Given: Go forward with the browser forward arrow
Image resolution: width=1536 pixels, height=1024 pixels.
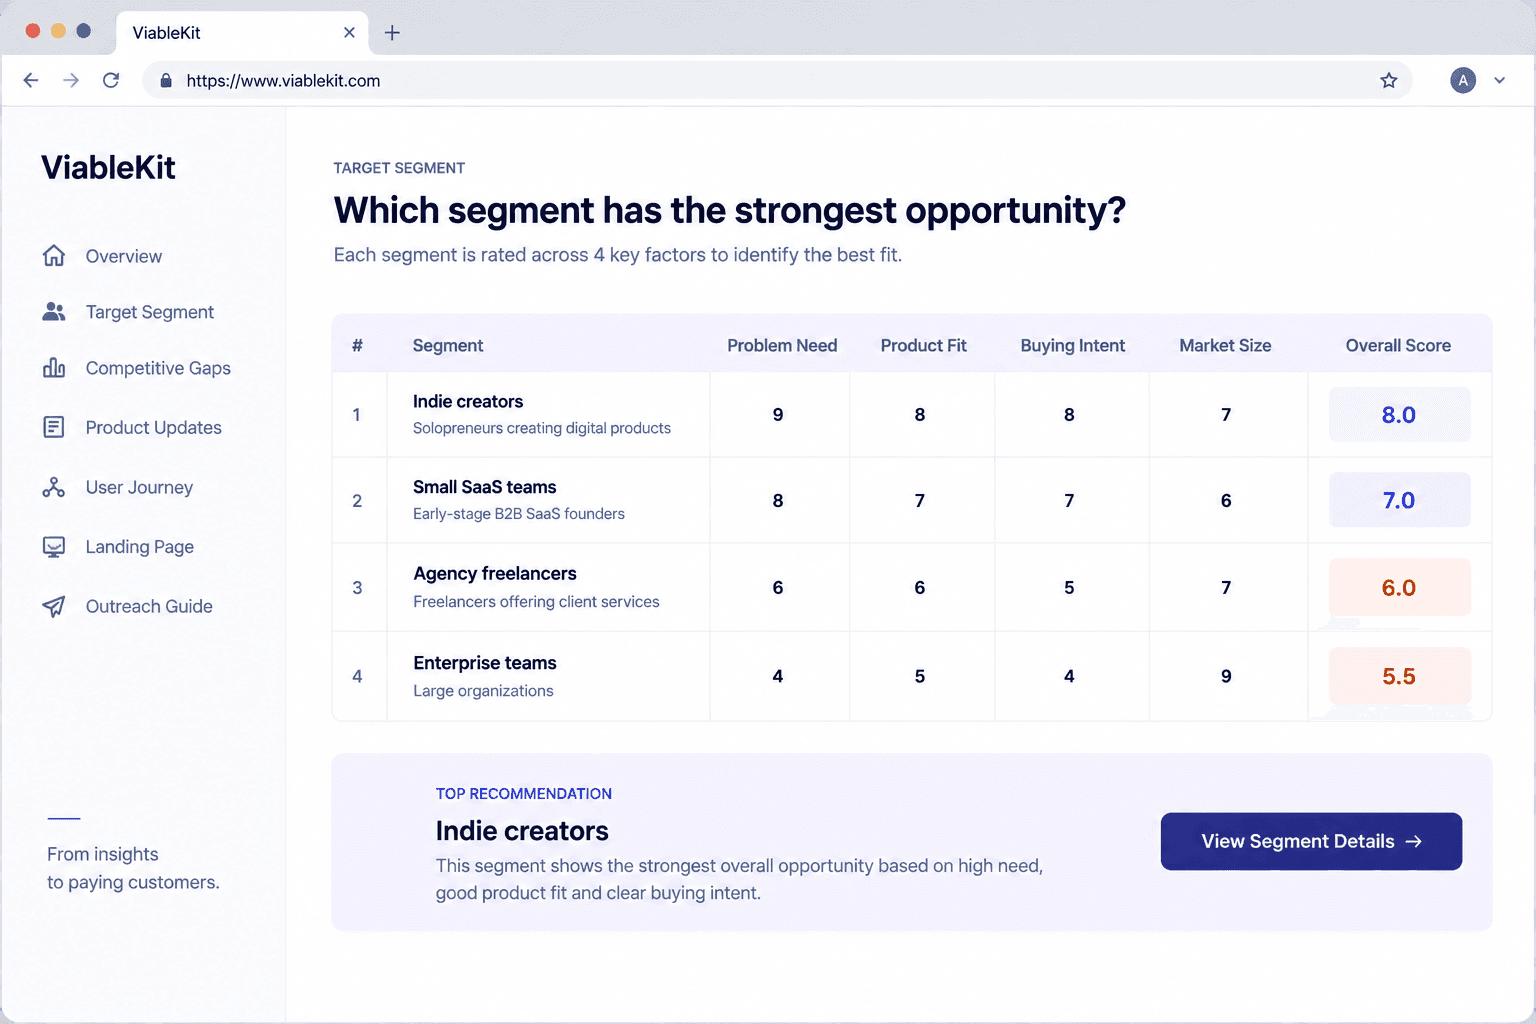Looking at the screenshot, I should coord(71,80).
